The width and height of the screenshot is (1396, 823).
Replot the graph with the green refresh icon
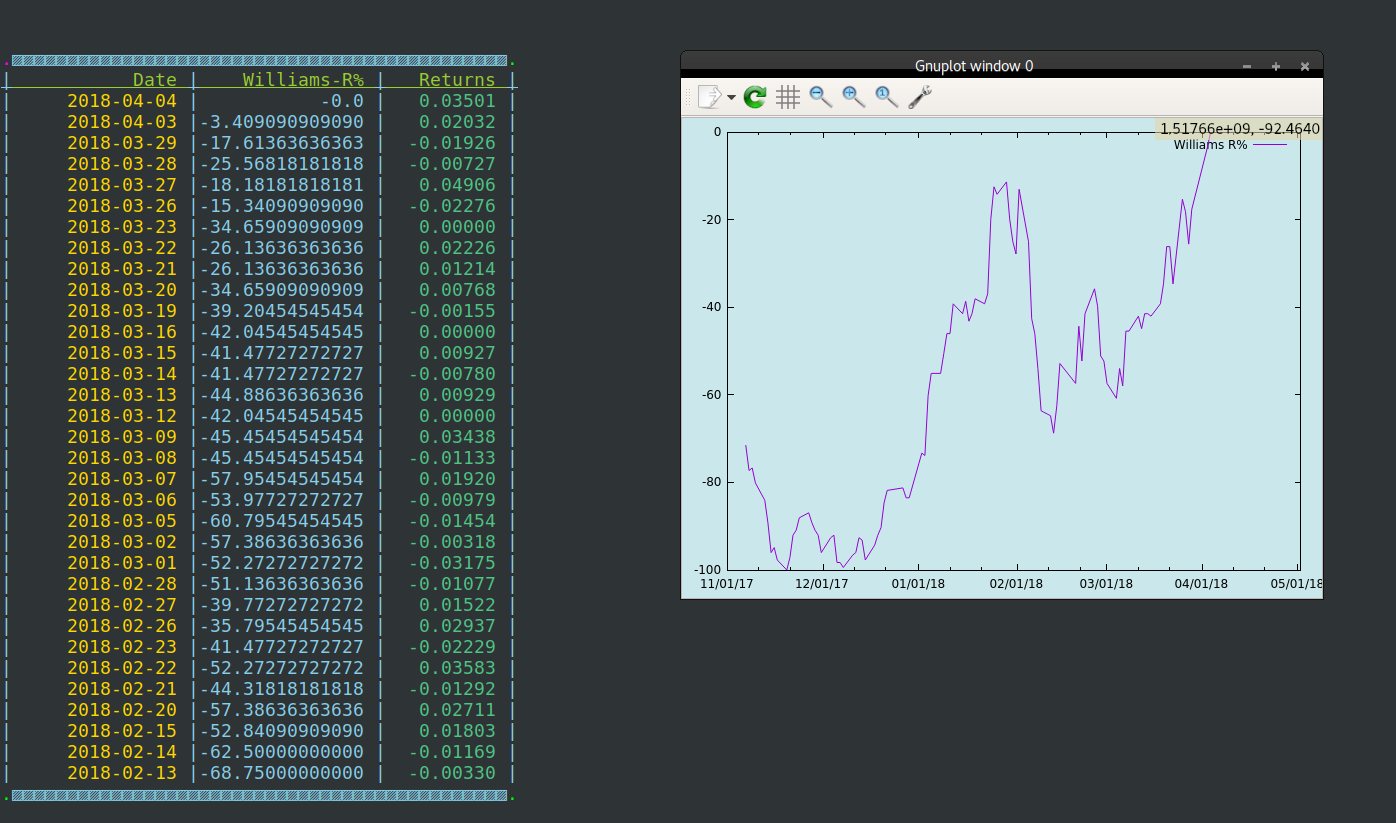pyautogui.click(x=755, y=97)
